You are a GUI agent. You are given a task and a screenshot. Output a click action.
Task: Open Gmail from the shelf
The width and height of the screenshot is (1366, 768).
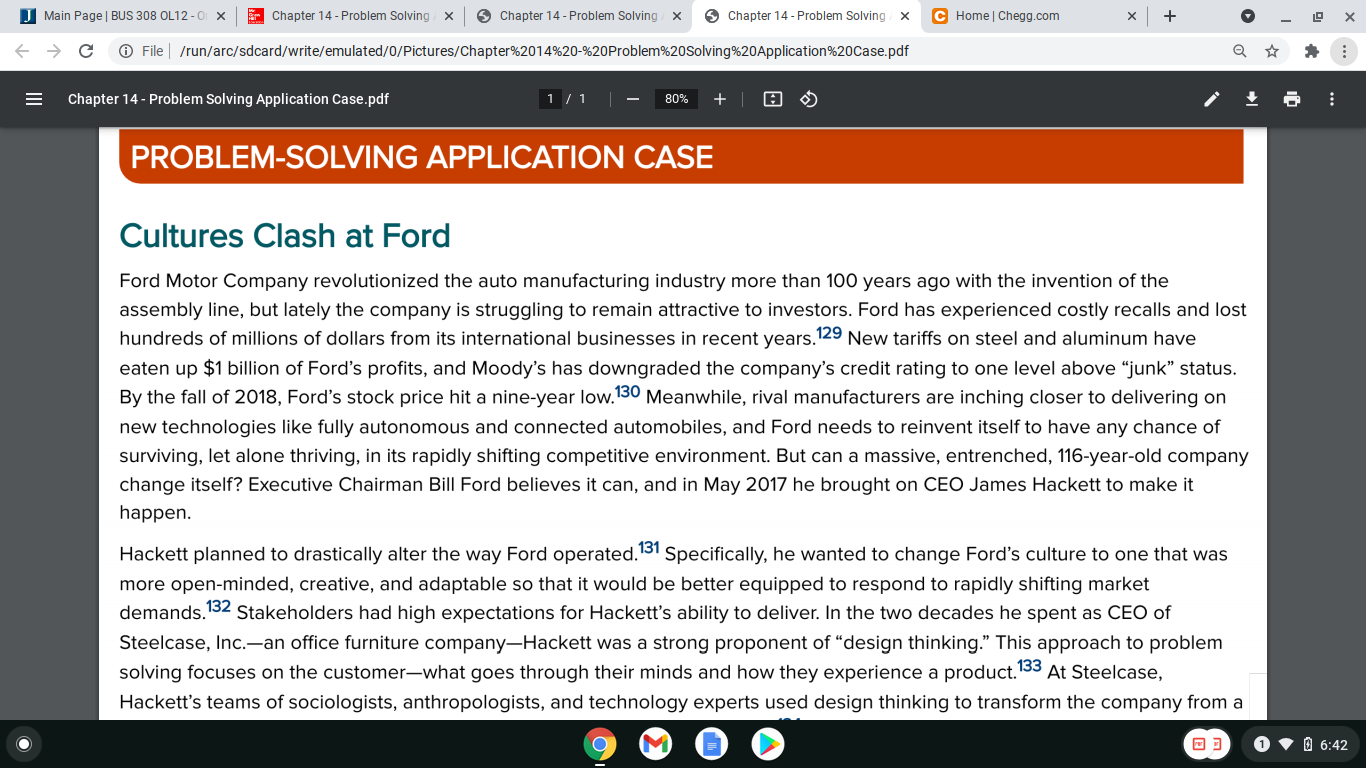coord(655,744)
